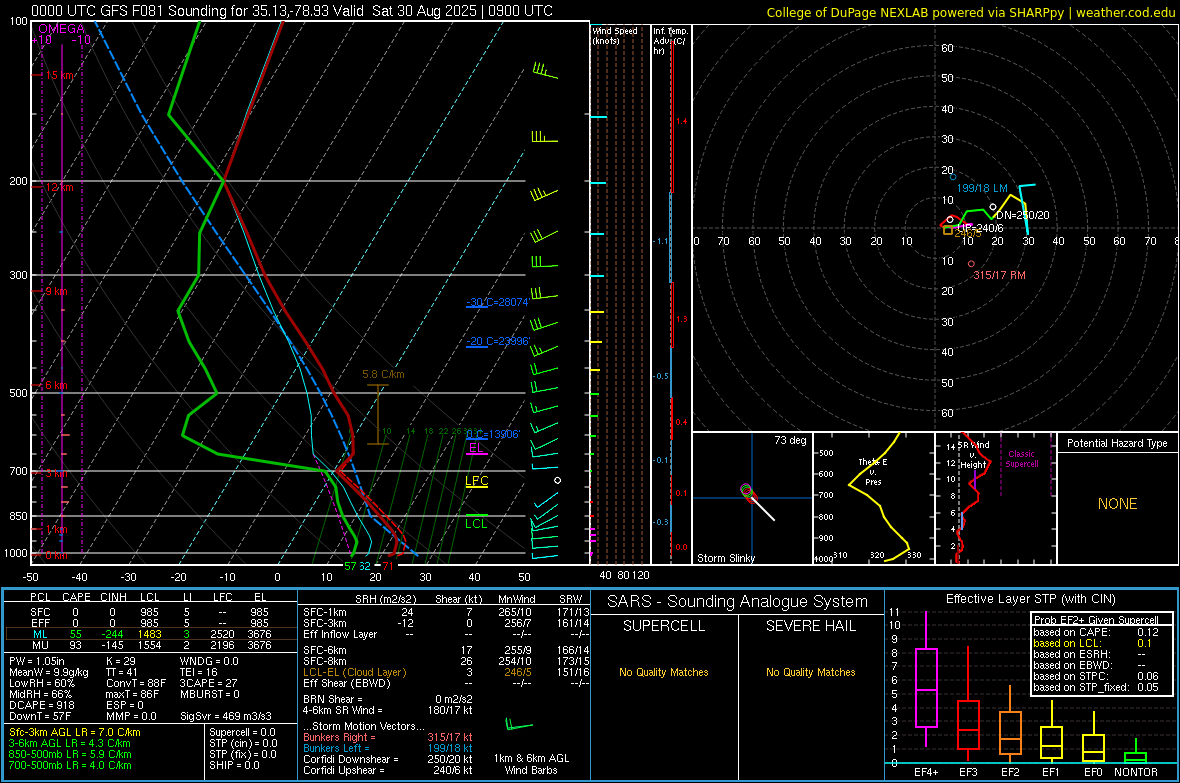Viewport: 1180px width, 783px height.
Task: Click the 15 km height label
Action: click(59, 75)
